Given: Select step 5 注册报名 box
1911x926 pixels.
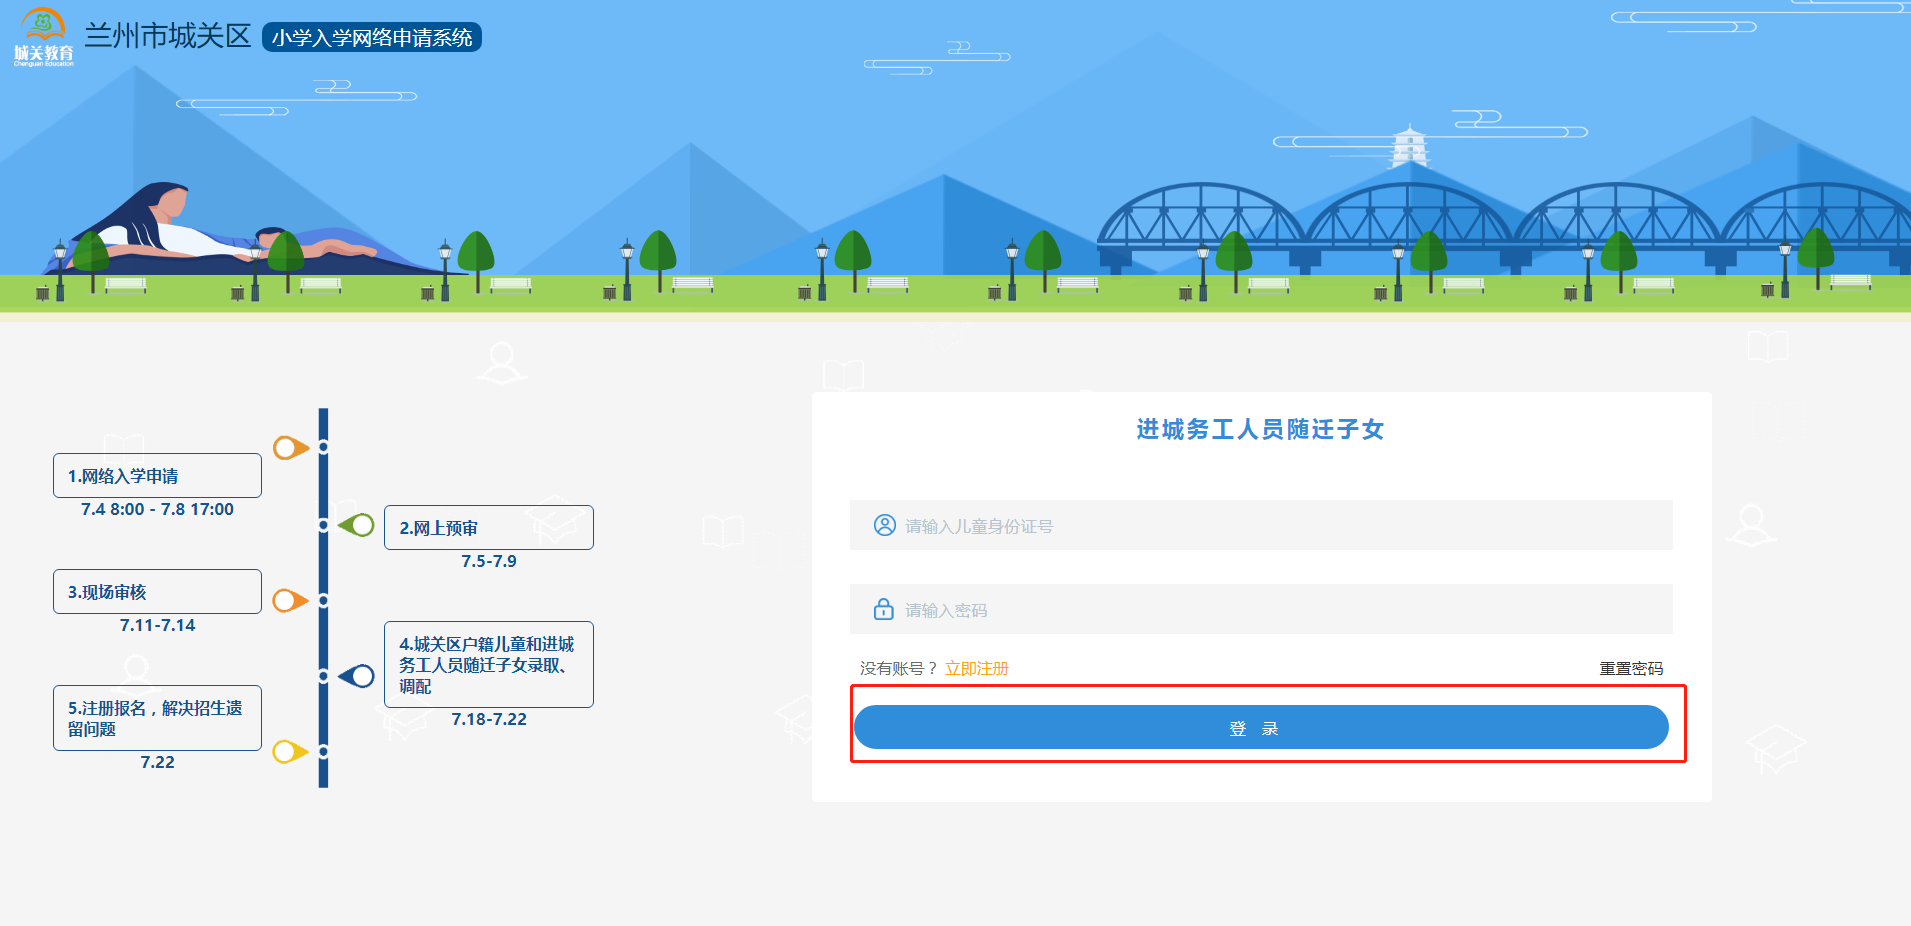Looking at the screenshot, I should point(157,718).
